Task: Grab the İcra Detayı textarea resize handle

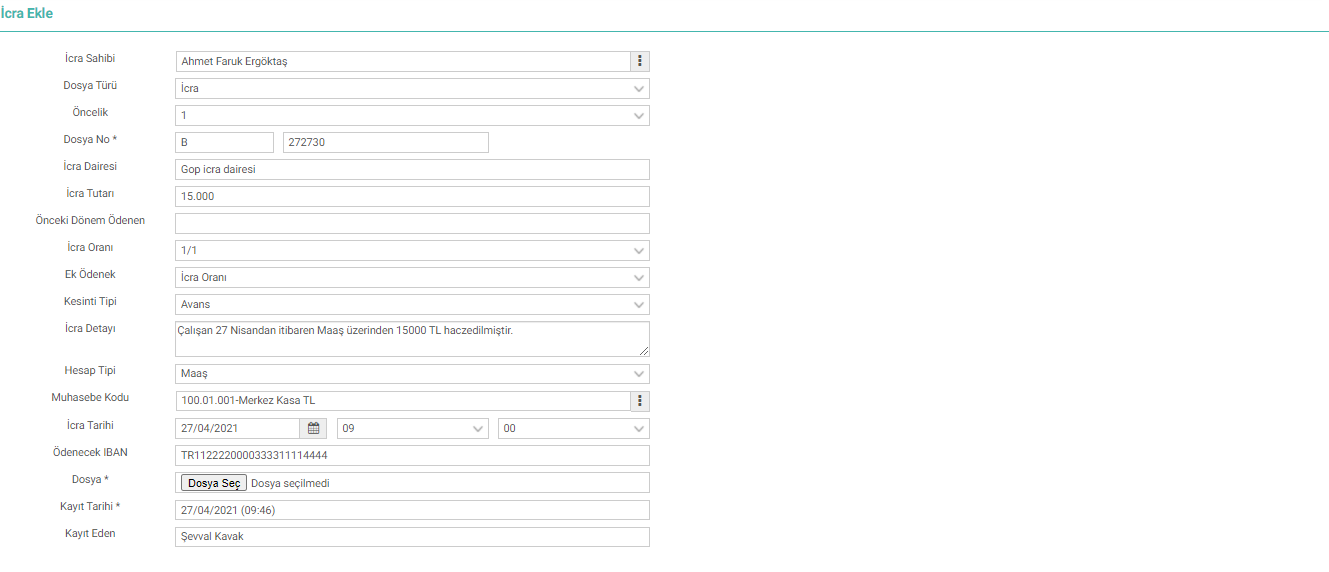Action: (x=644, y=351)
